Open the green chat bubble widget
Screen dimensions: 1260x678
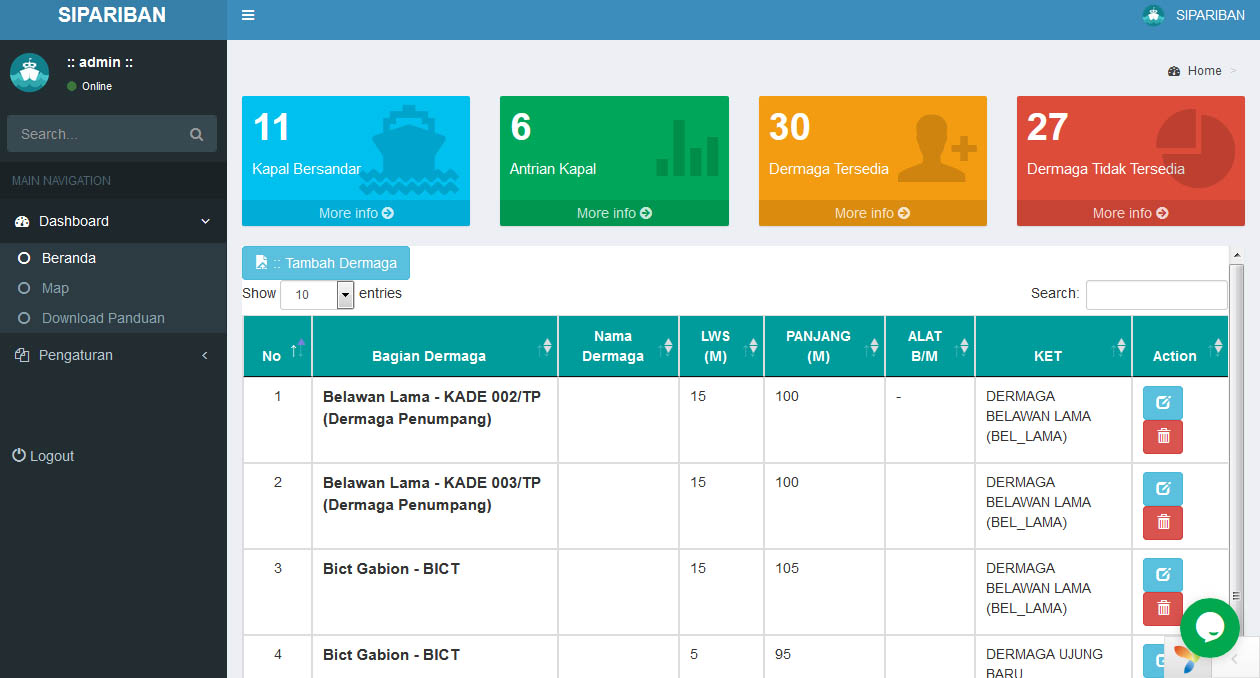click(x=1209, y=627)
